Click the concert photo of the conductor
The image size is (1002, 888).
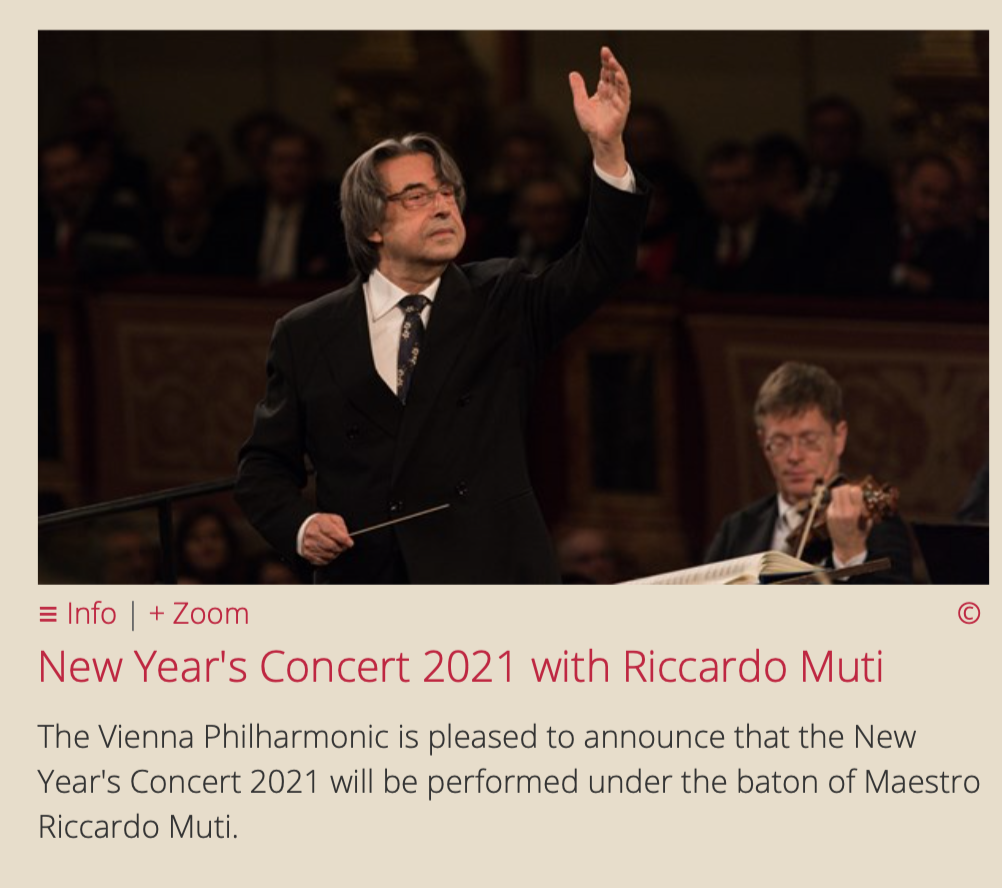click(513, 307)
